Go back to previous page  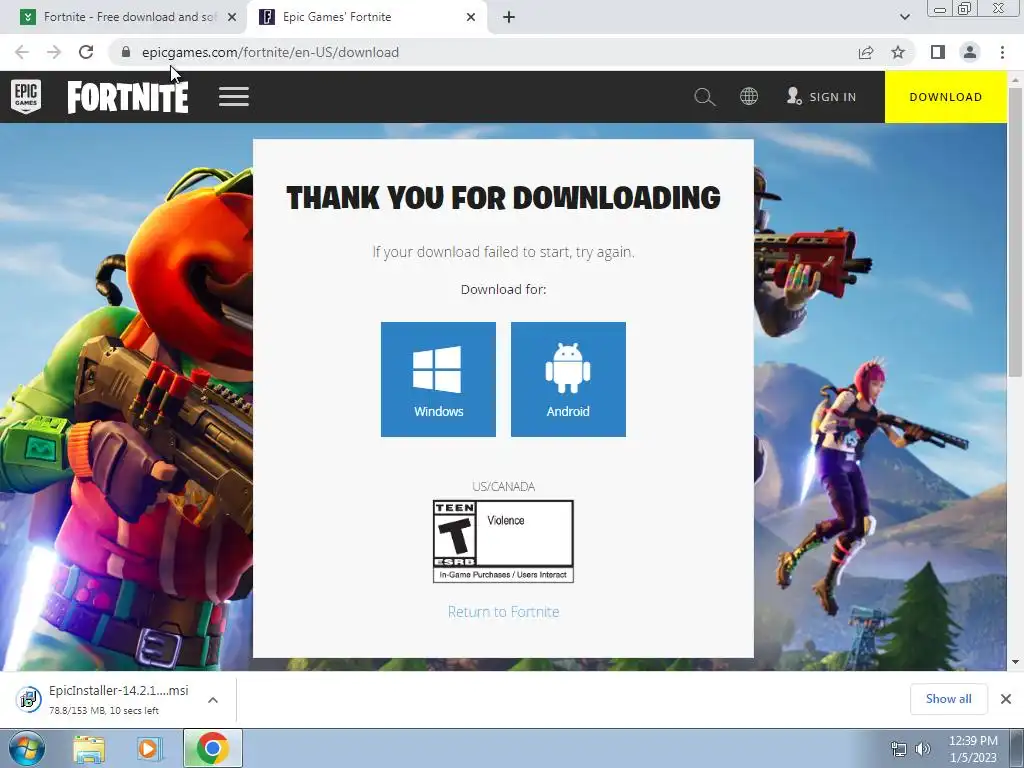(x=22, y=52)
